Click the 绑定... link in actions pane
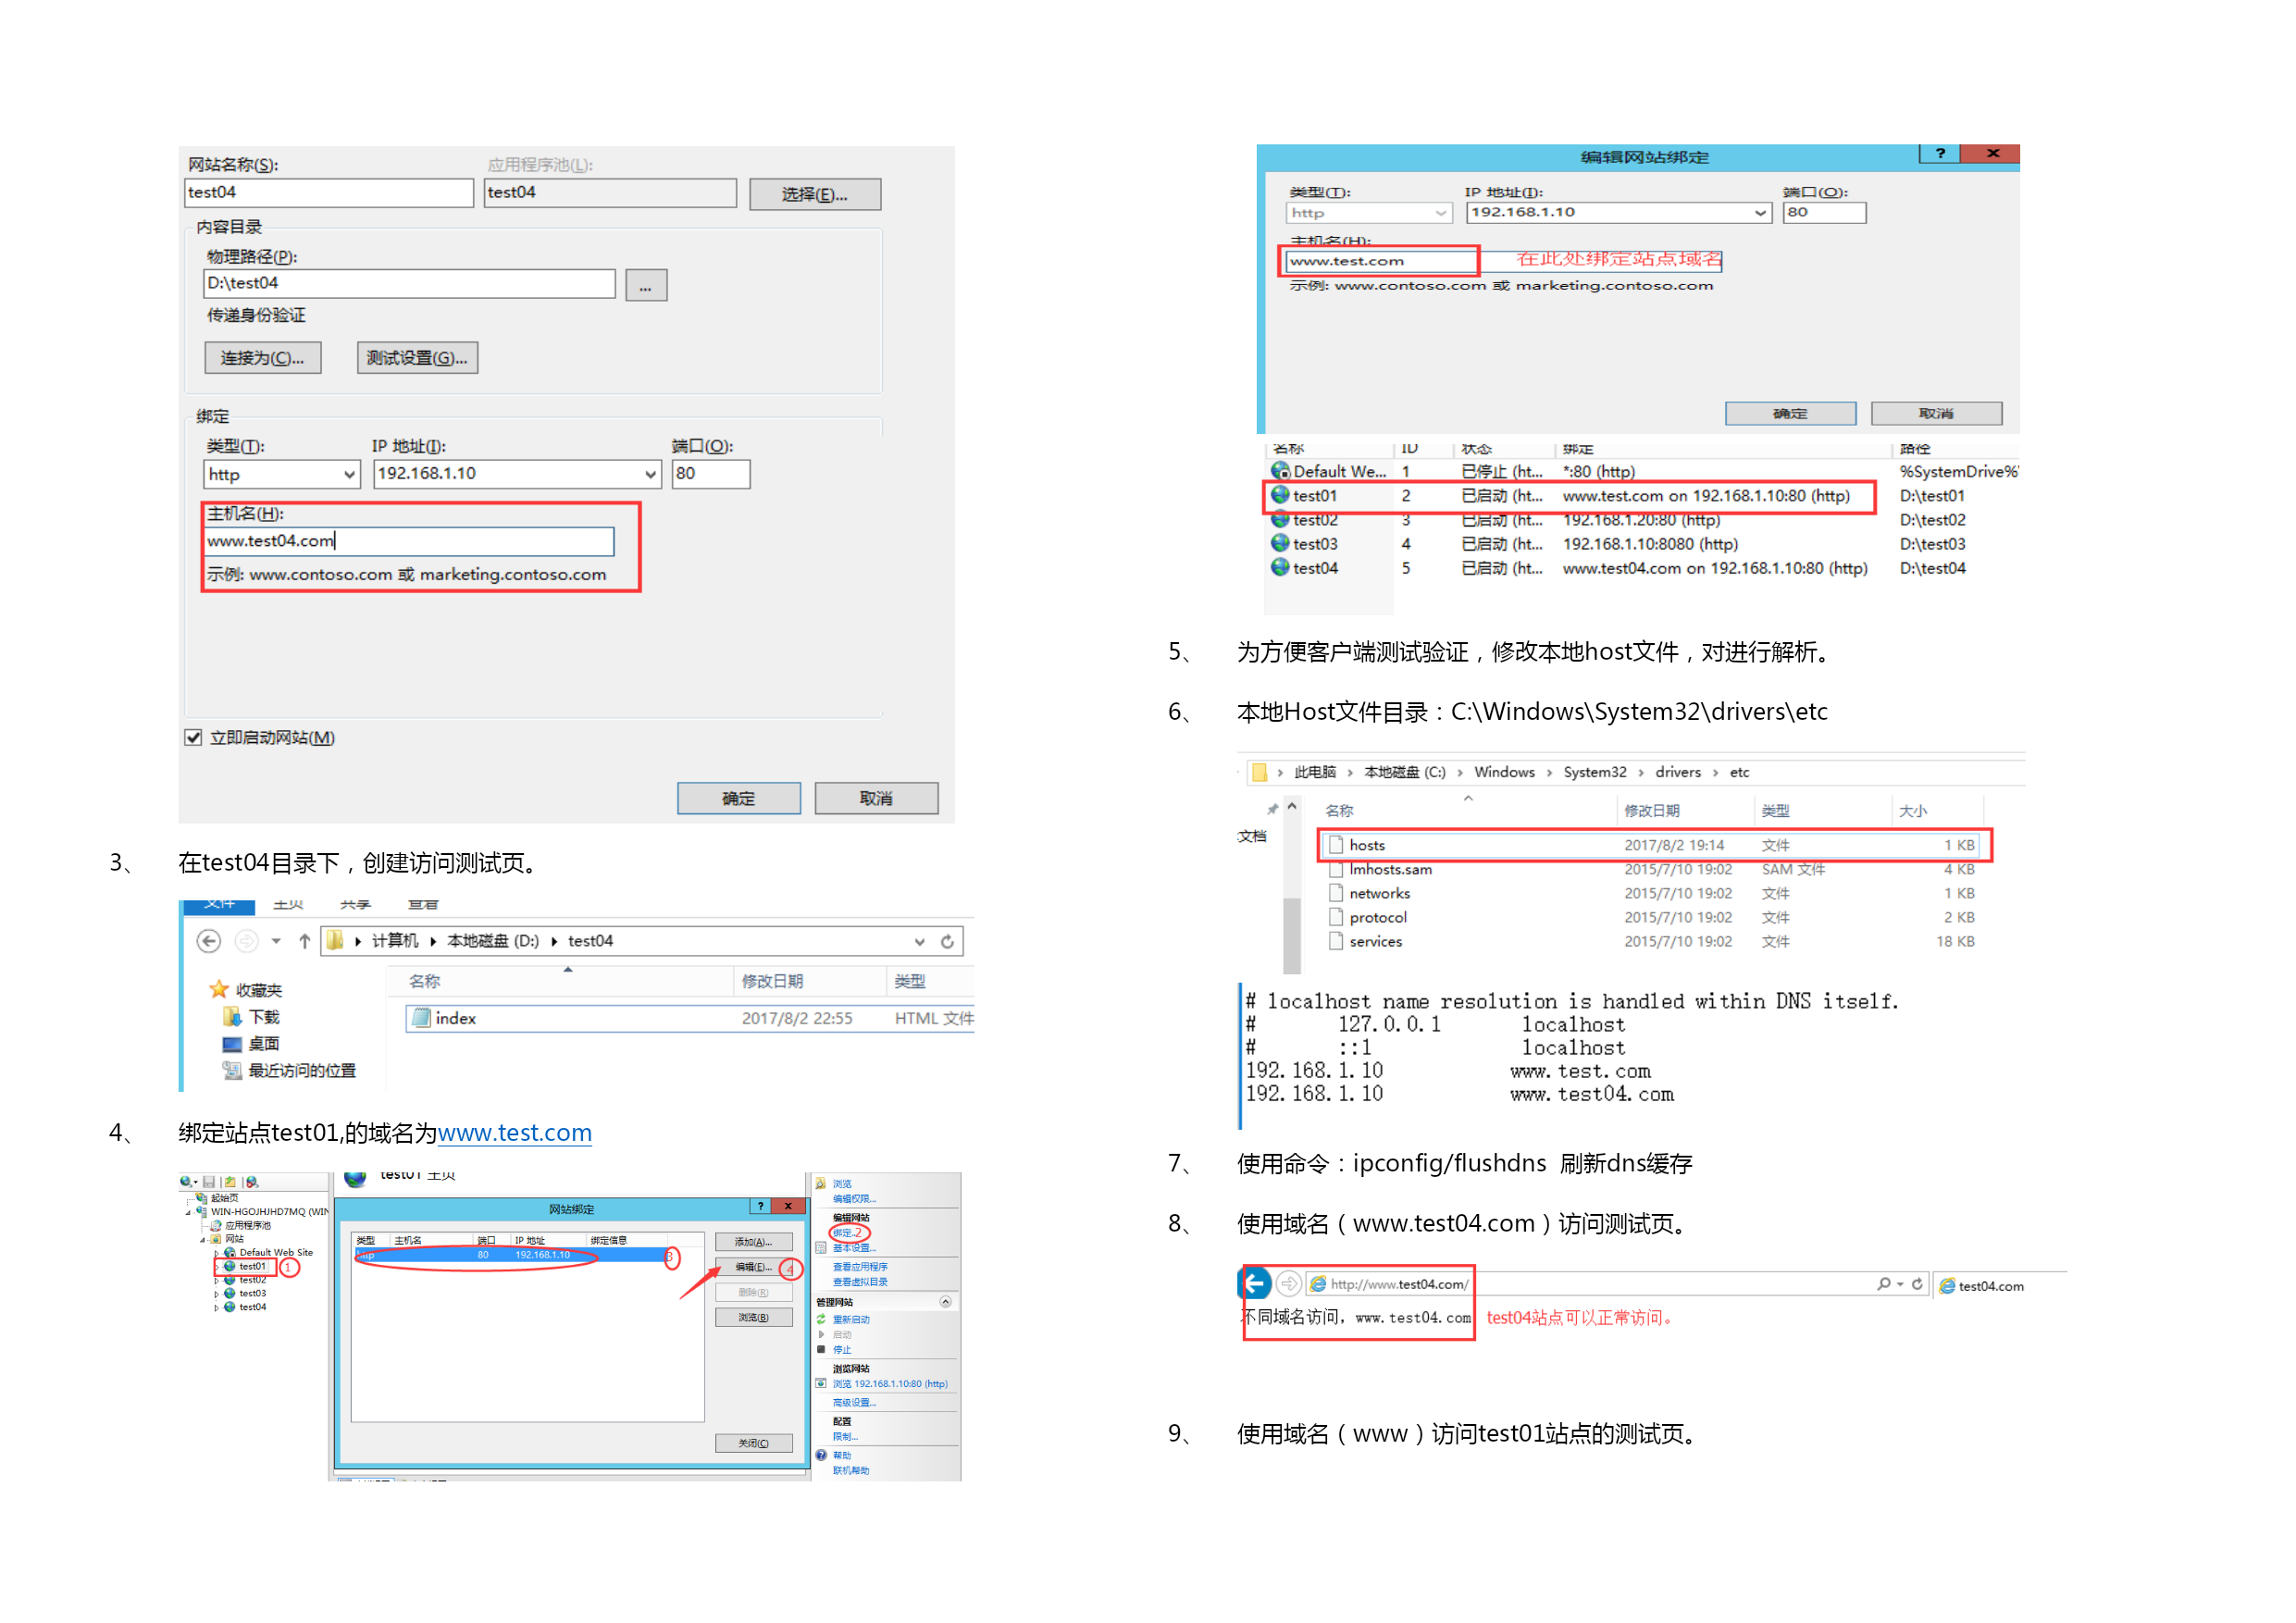Image resolution: width=2296 pixels, height=1623 pixels. [847, 1232]
